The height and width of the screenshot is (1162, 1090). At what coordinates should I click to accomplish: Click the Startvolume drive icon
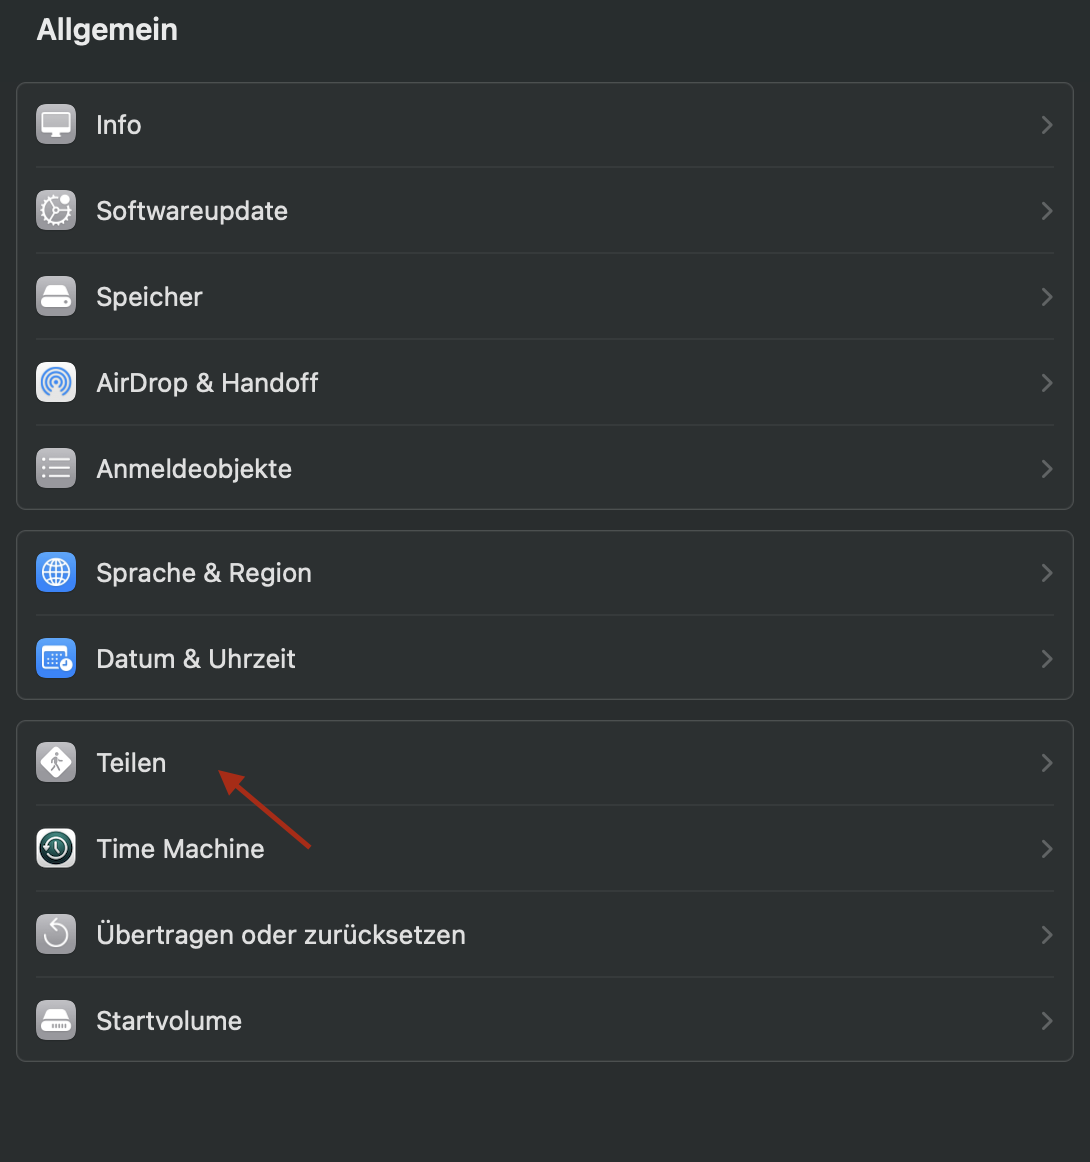pos(56,1021)
